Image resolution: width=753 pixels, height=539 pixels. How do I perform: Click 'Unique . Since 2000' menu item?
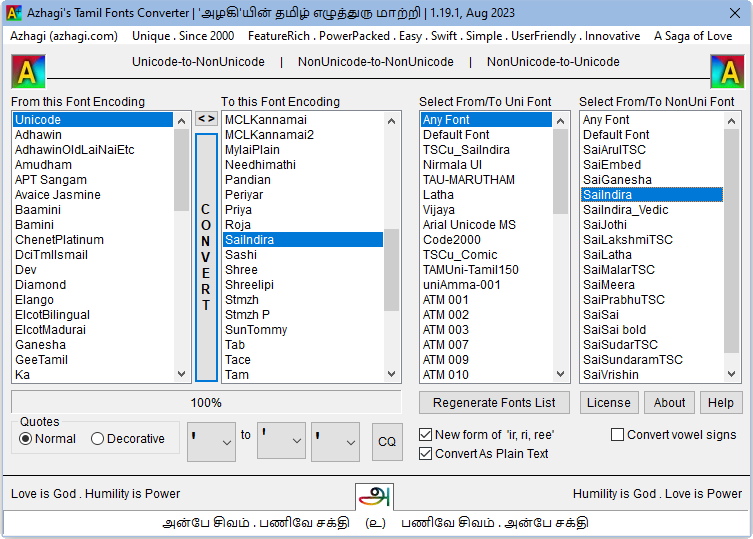coord(183,36)
